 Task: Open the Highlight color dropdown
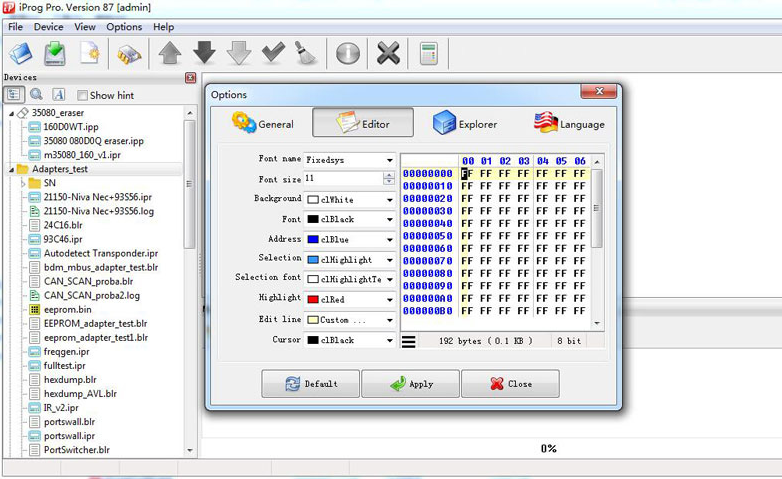pos(390,299)
